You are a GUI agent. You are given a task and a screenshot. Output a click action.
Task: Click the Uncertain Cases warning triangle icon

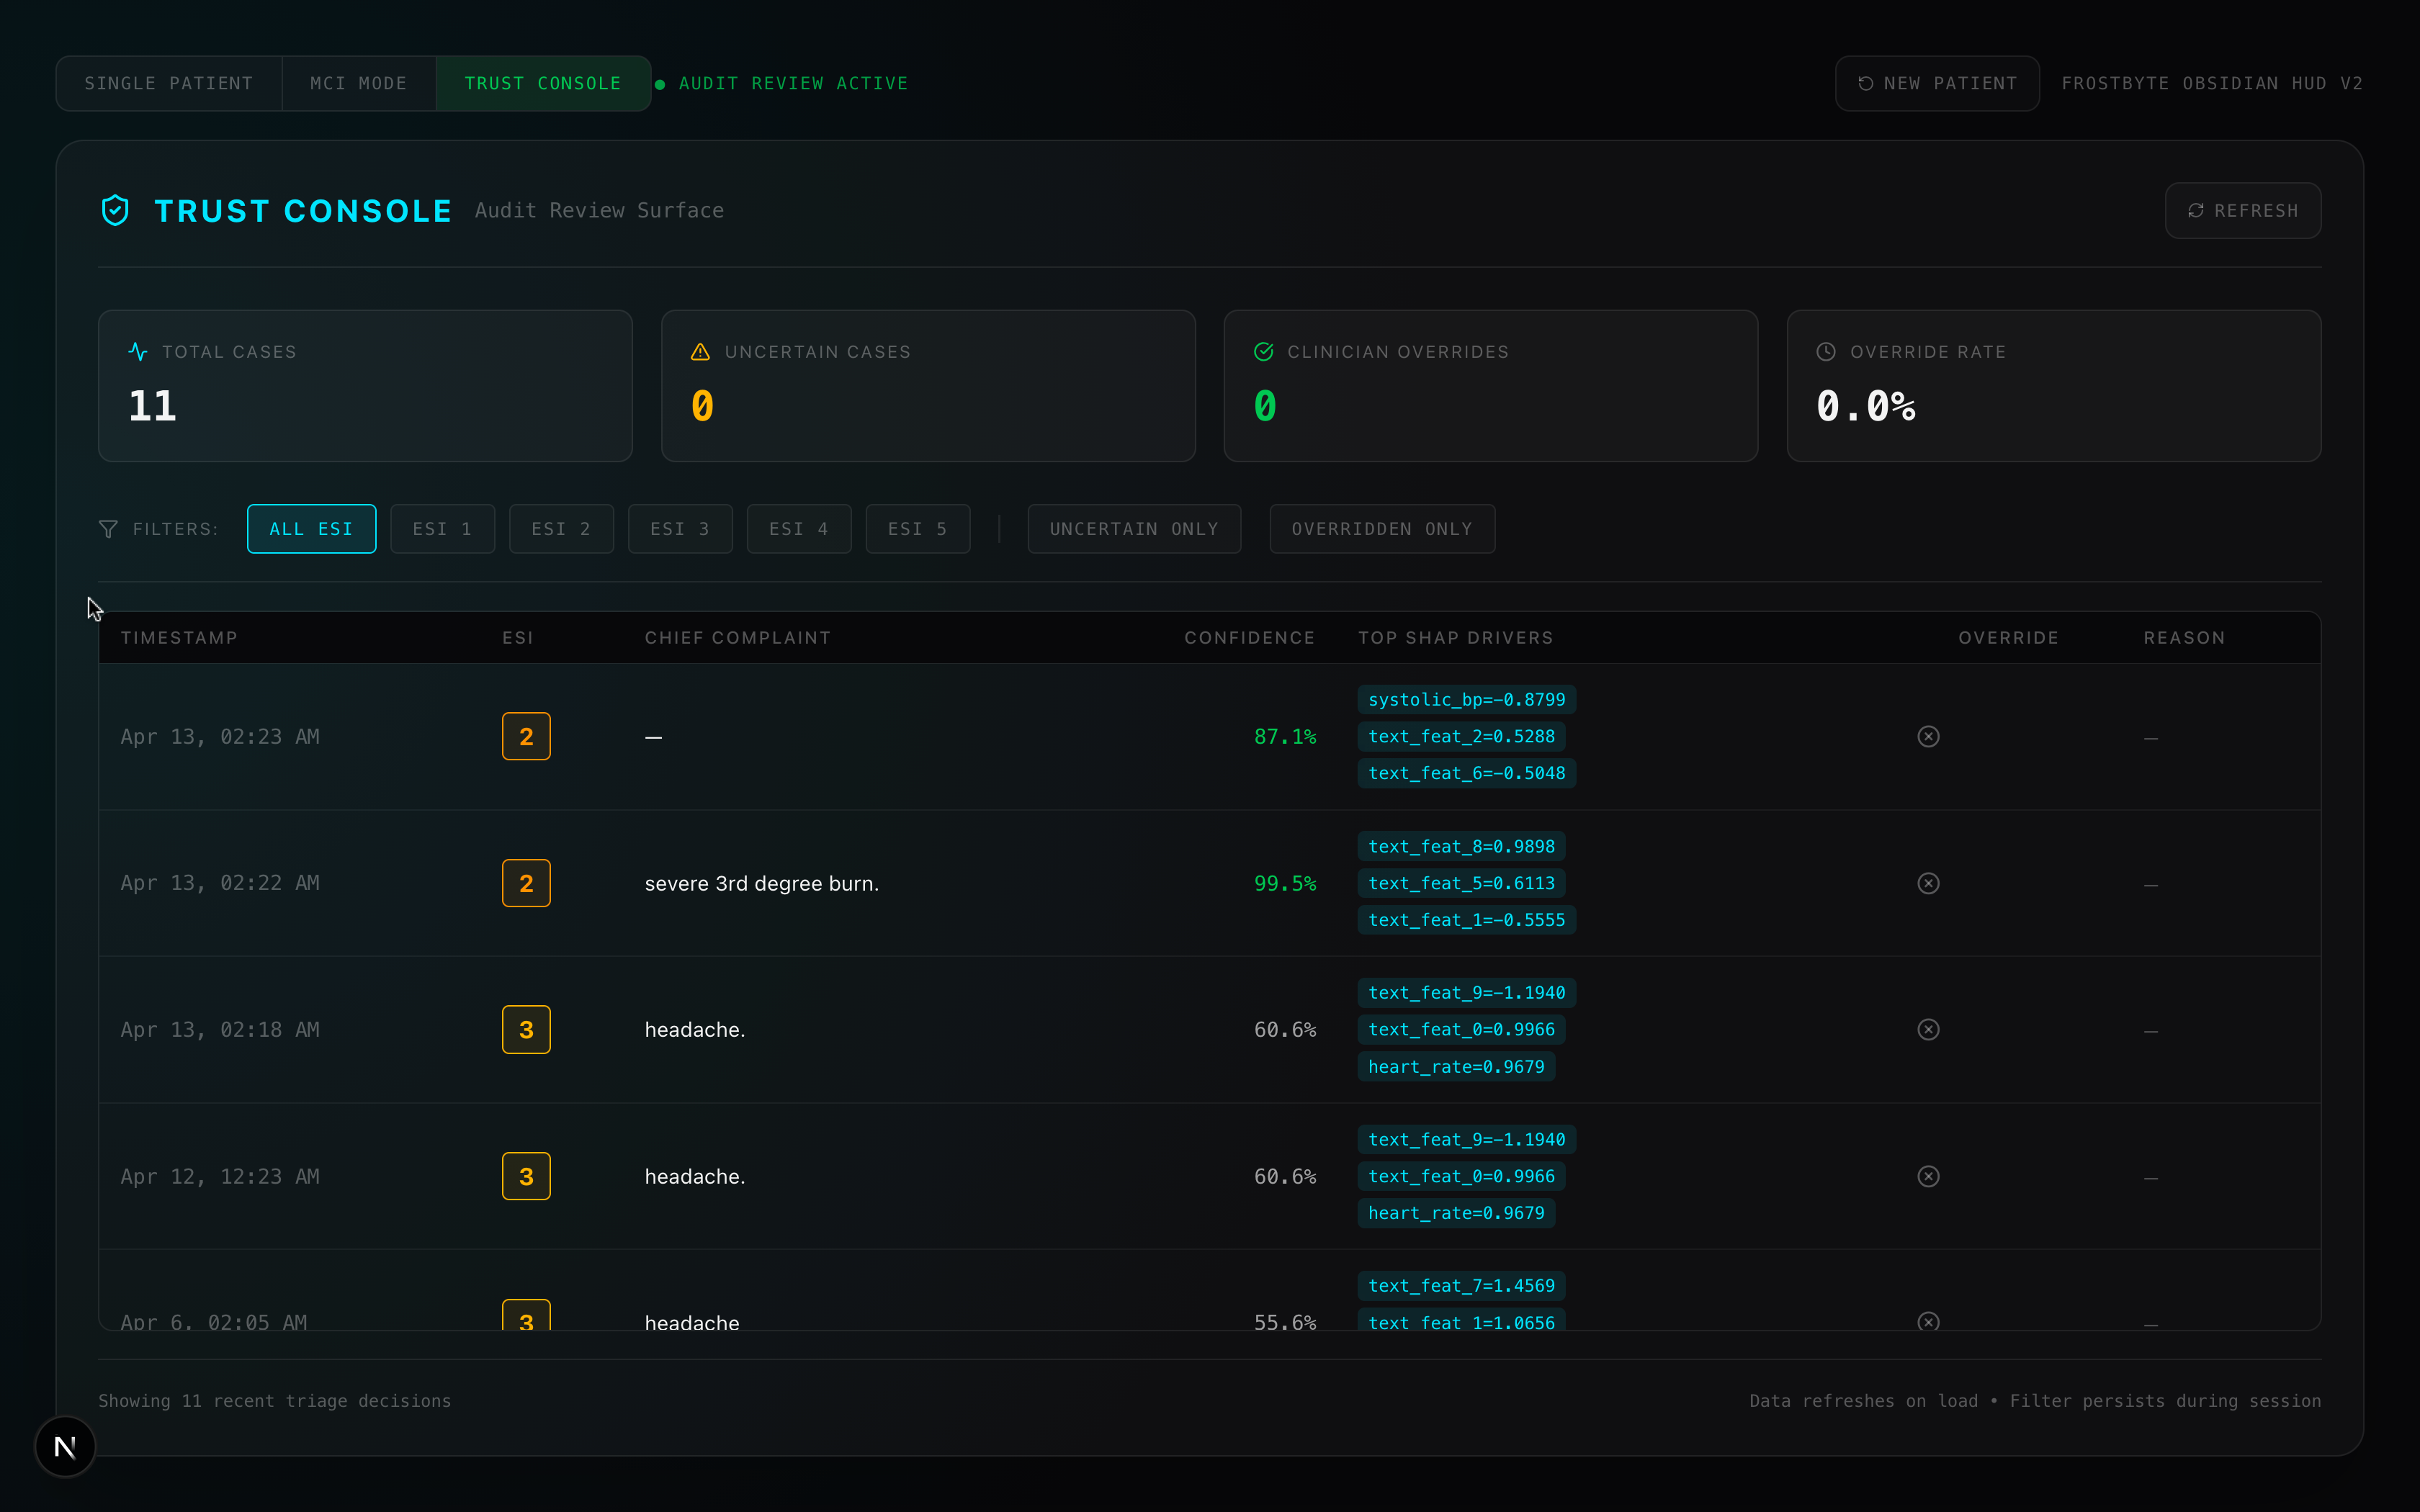[x=700, y=352]
